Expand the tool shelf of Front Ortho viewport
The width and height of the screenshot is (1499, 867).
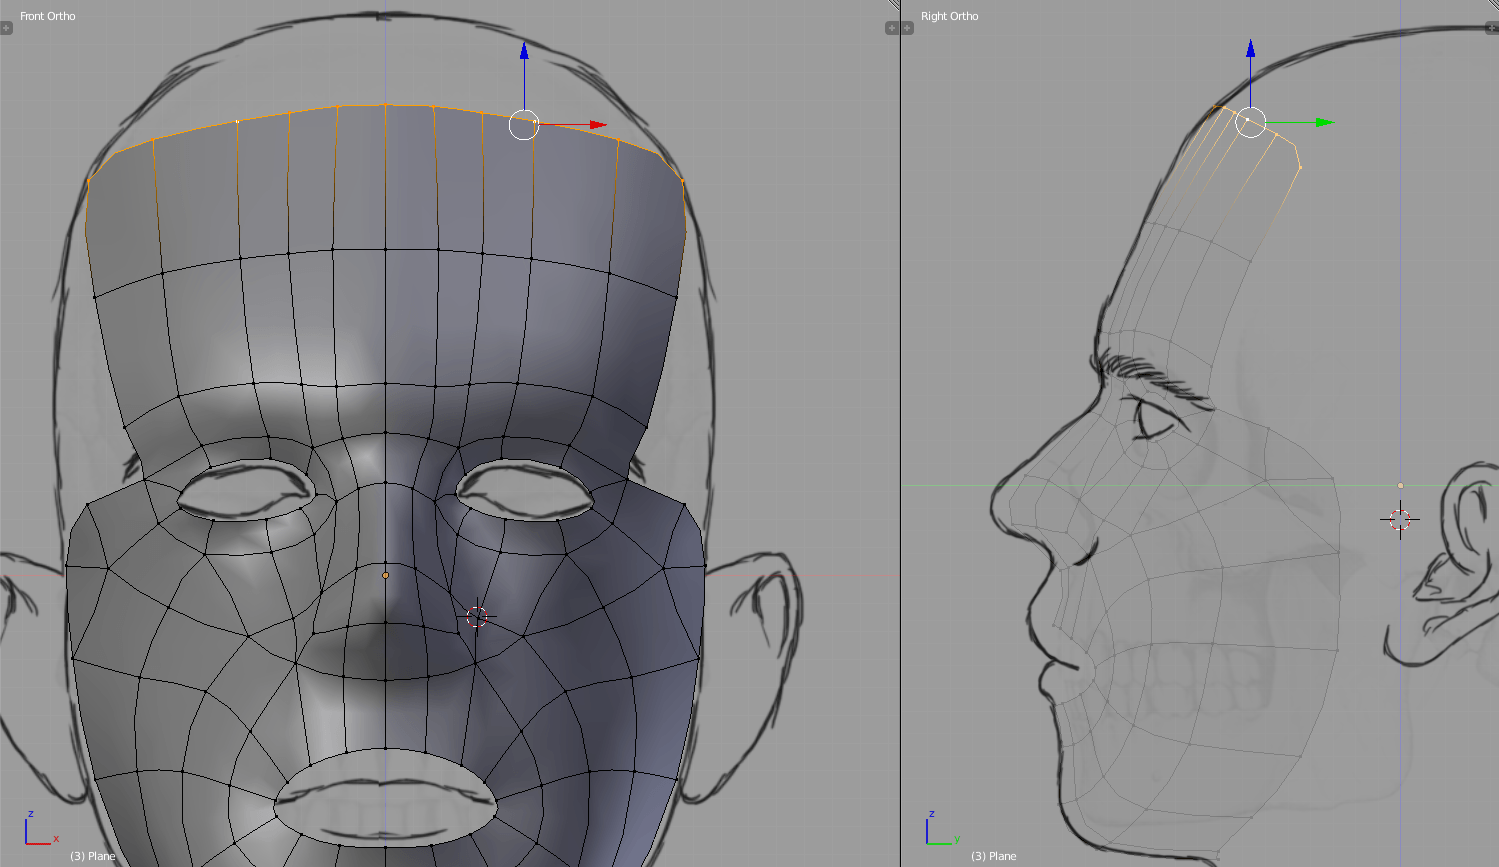pos(6,28)
